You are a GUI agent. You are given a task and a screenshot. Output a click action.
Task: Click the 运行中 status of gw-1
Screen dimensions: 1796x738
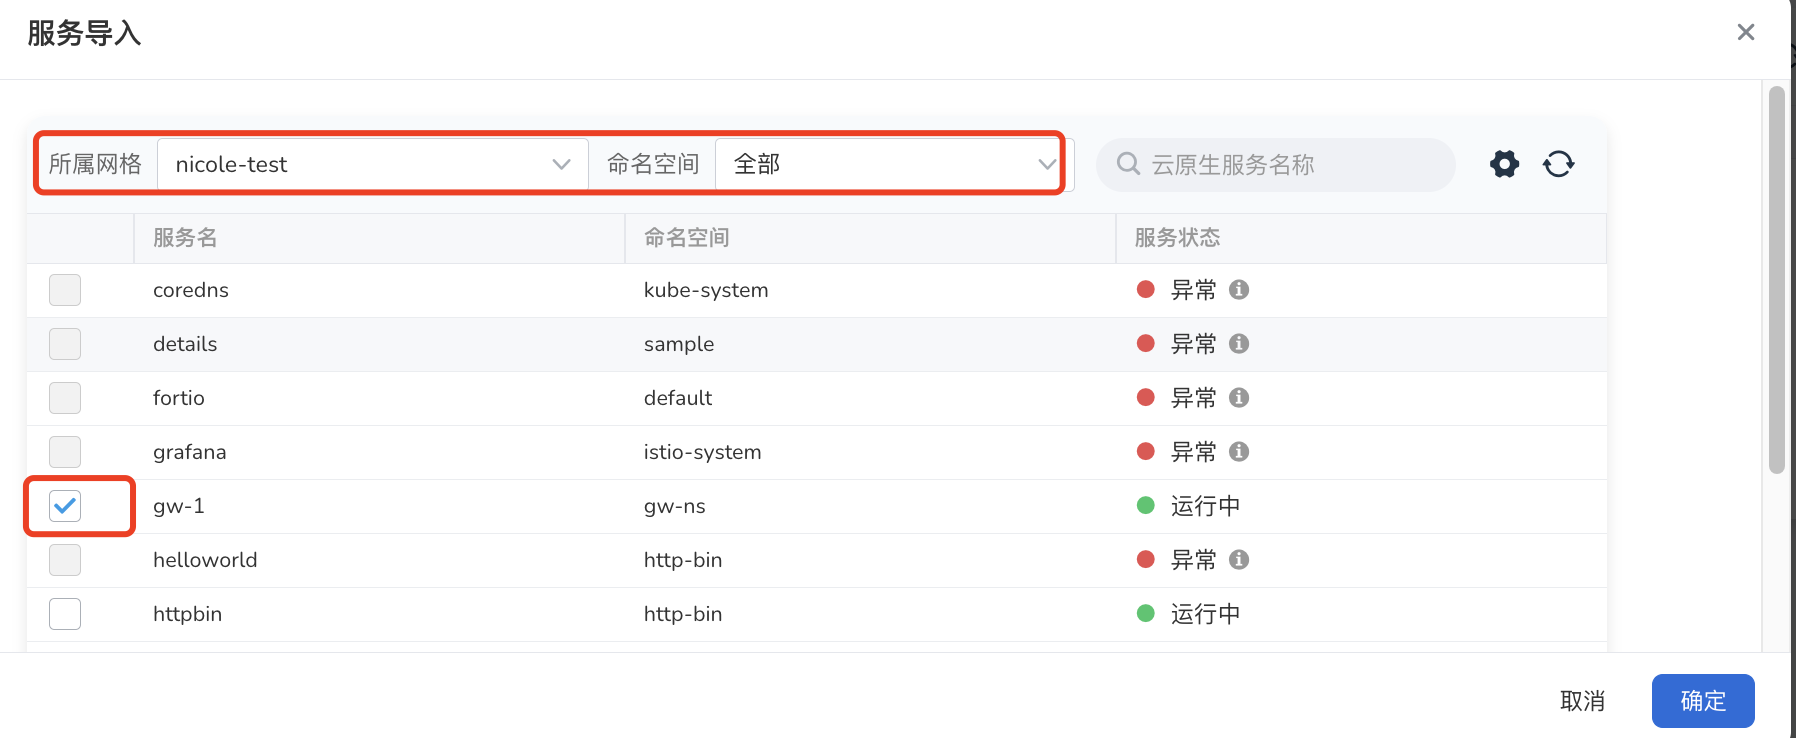click(1205, 506)
